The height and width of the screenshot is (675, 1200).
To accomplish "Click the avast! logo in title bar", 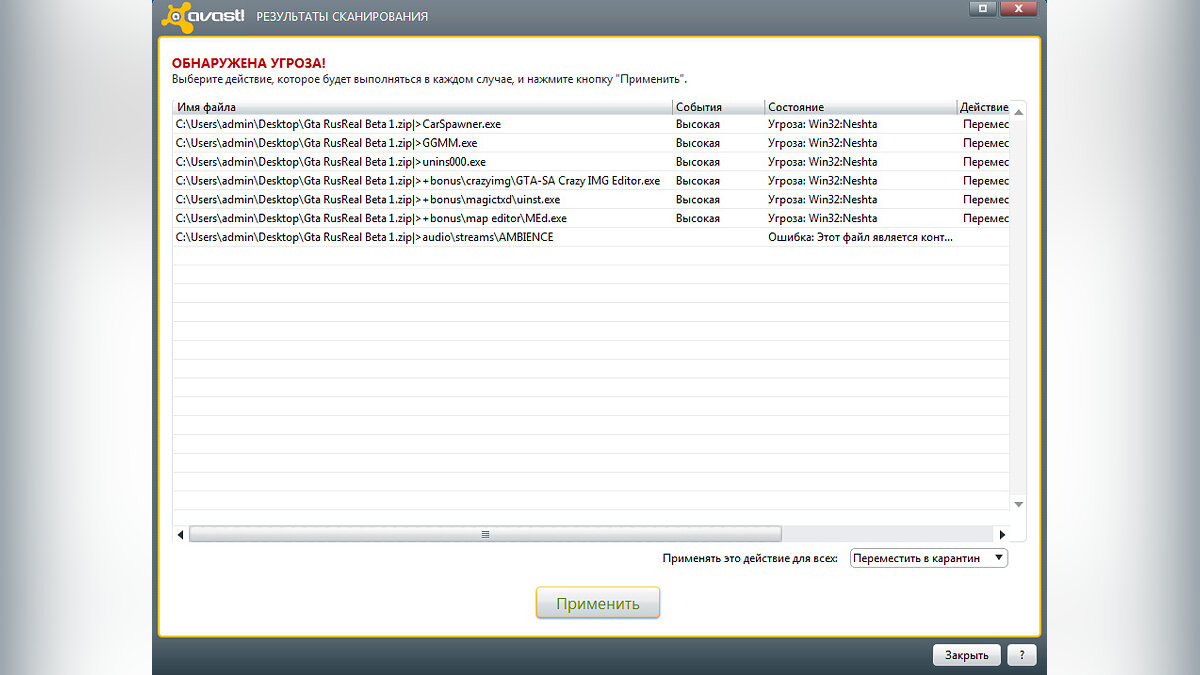I will coord(204,15).
